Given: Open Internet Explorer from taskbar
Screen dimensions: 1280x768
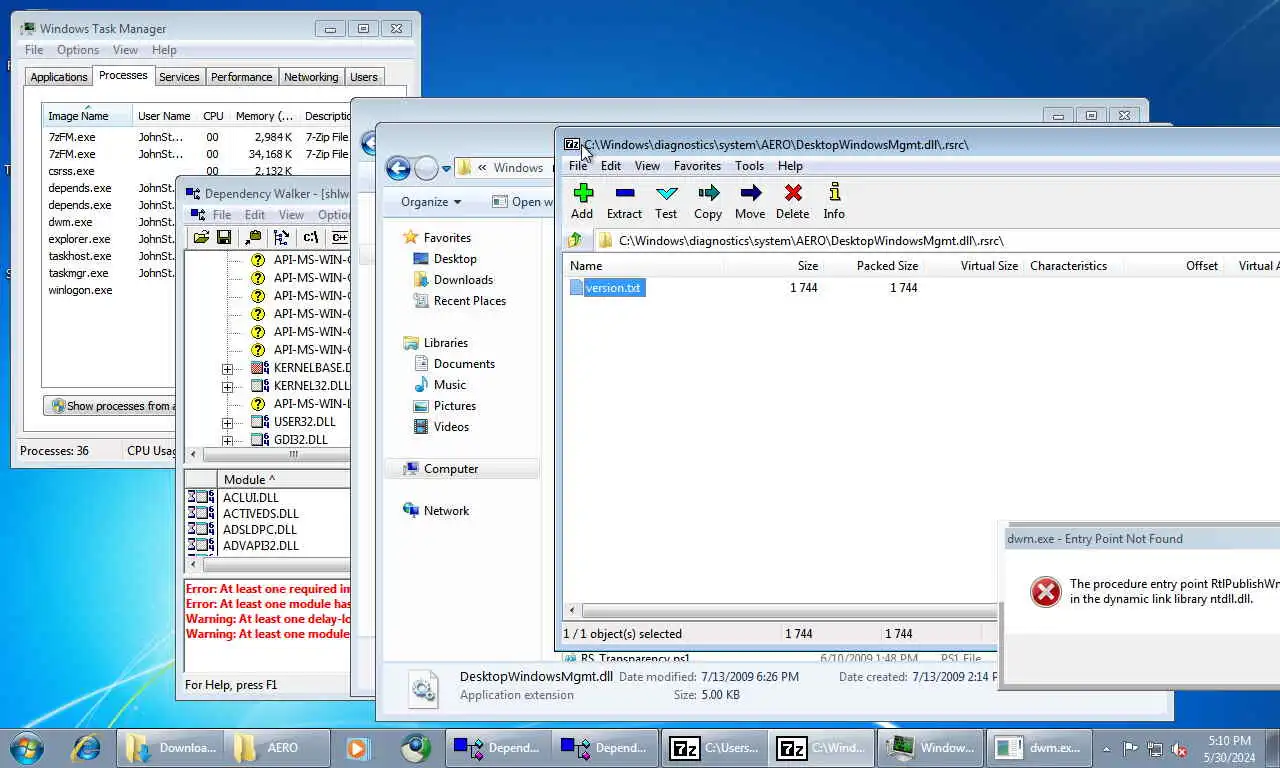Looking at the screenshot, I should click(x=87, y=748).
